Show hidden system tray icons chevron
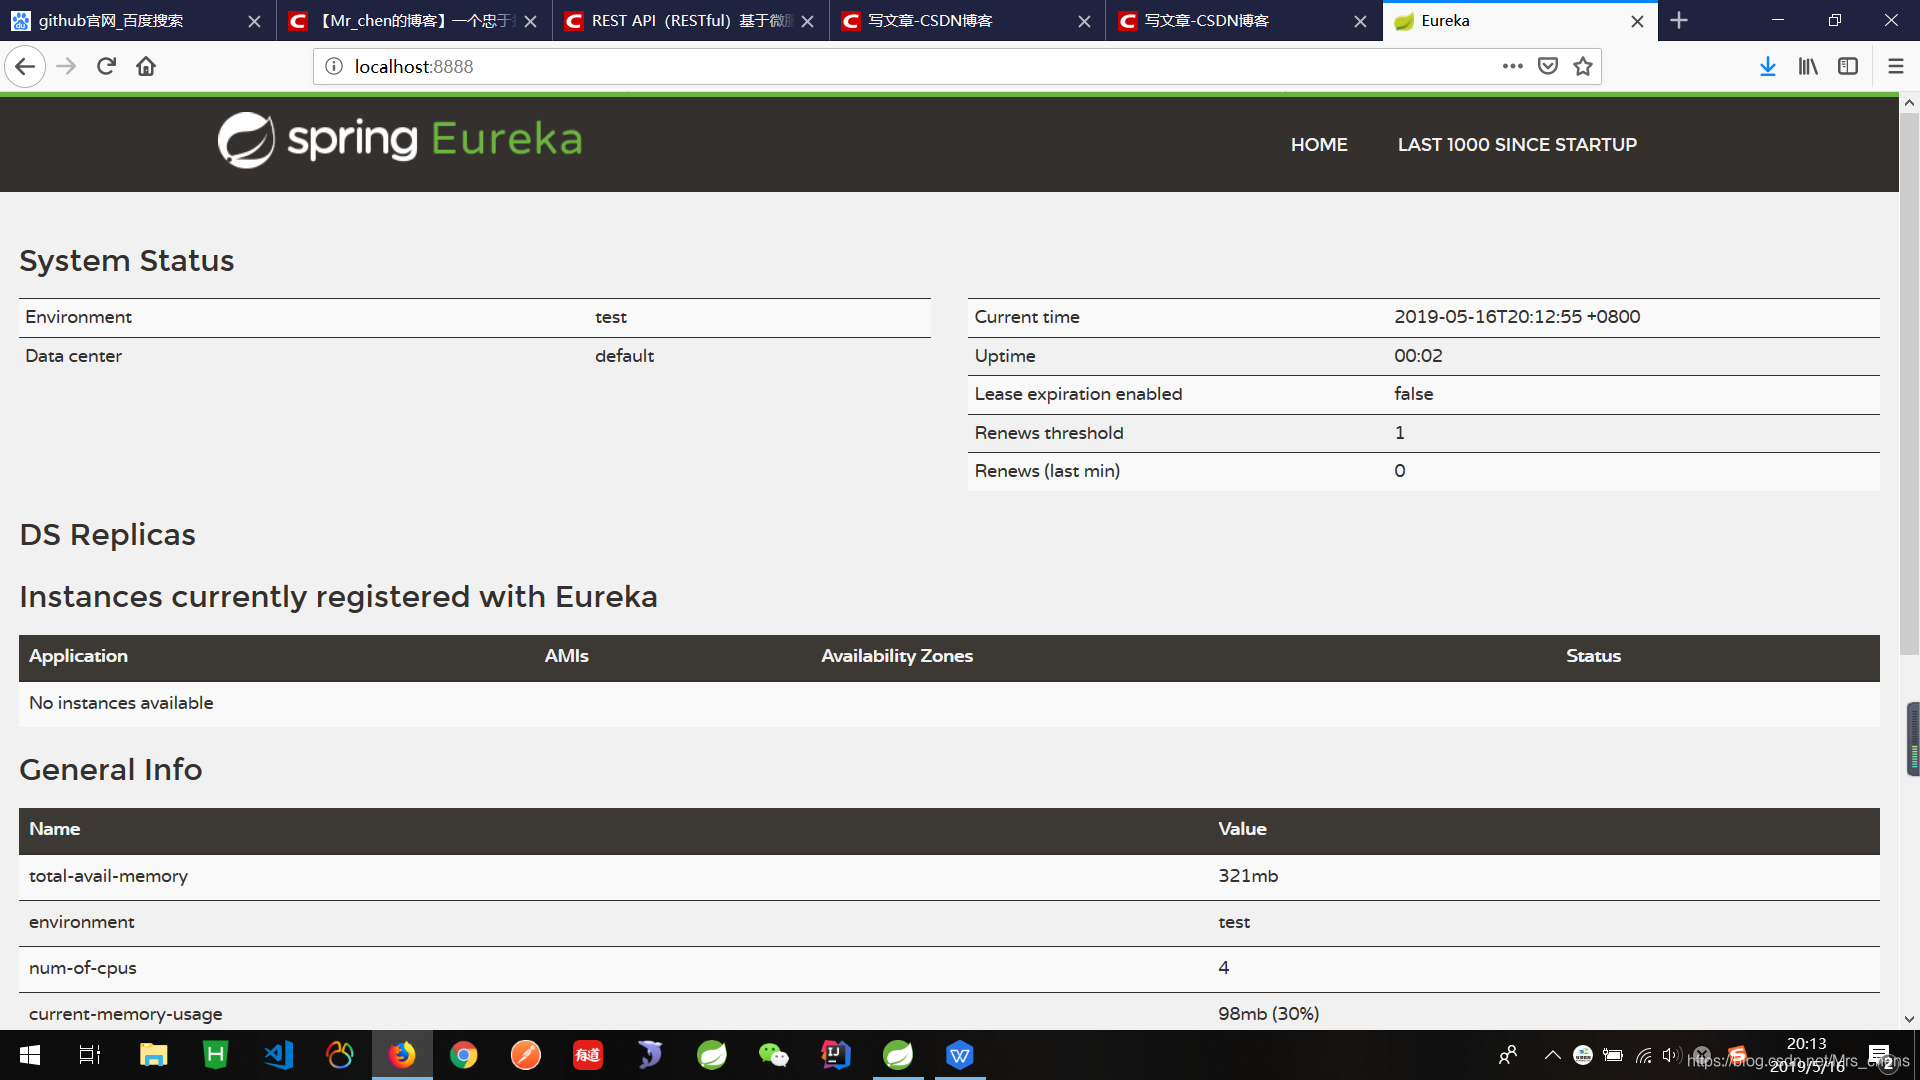This screenshot has height=1080, width=1920. click(x=1552, y=1055)
